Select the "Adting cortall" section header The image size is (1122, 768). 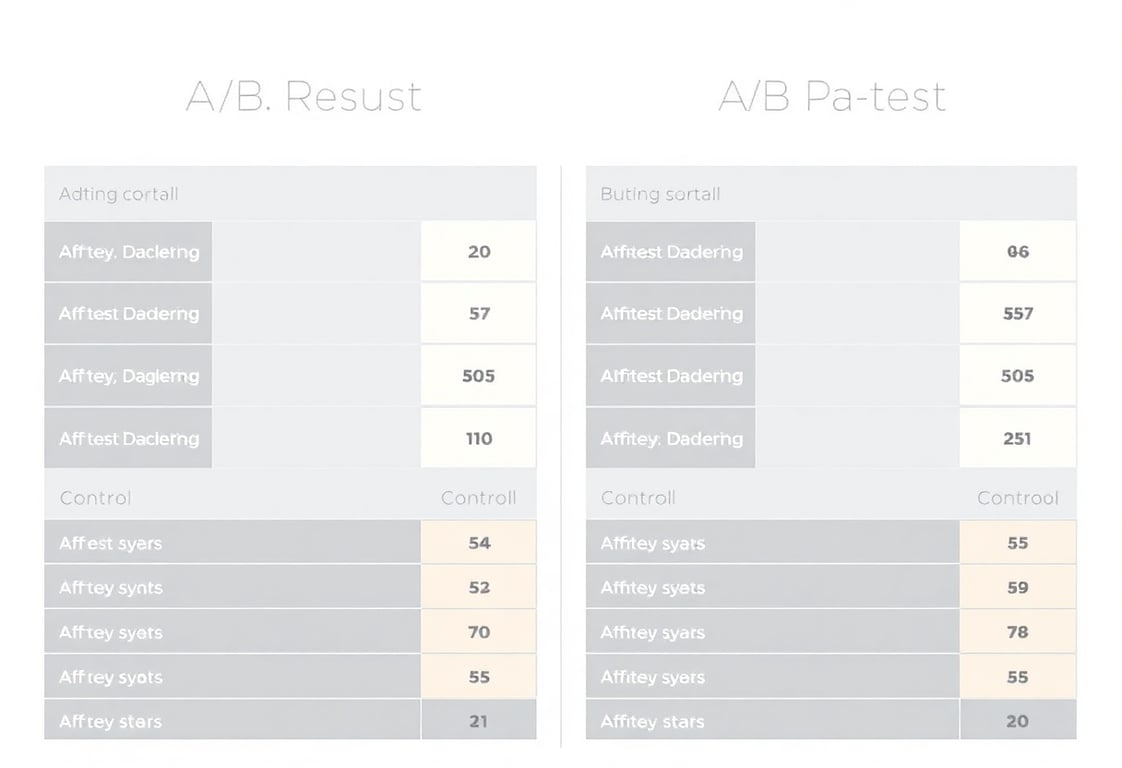tap(118, 194)
